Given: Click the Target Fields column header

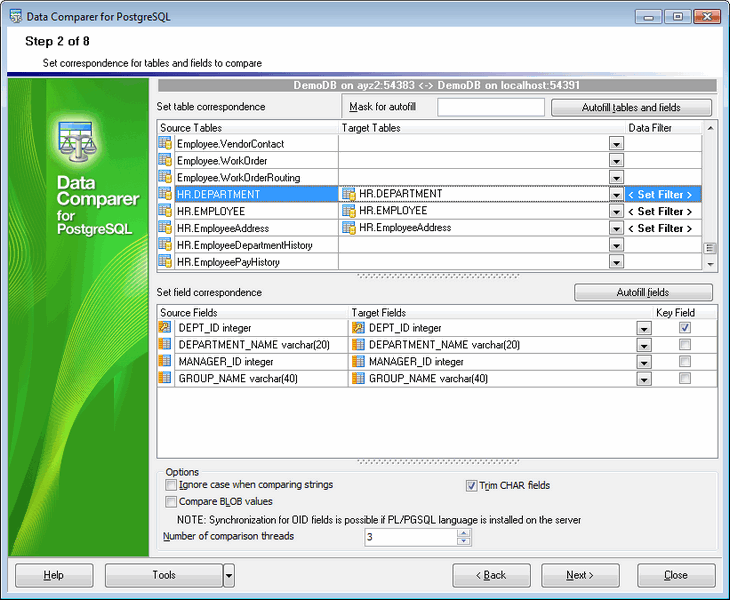Looking at the screenshot, I should pyautogui.click(x=500, y=313).
